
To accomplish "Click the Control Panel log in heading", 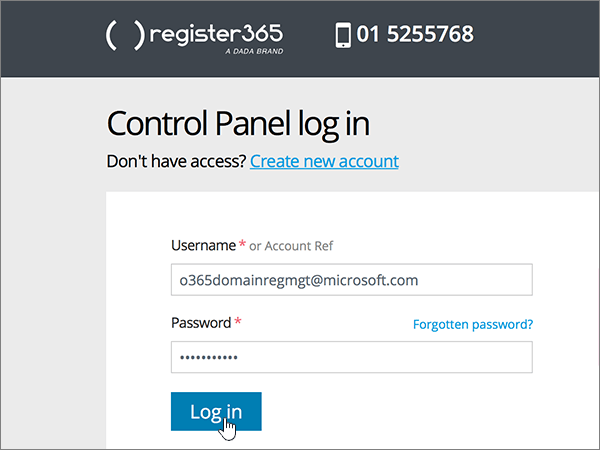I will [238, 124].
